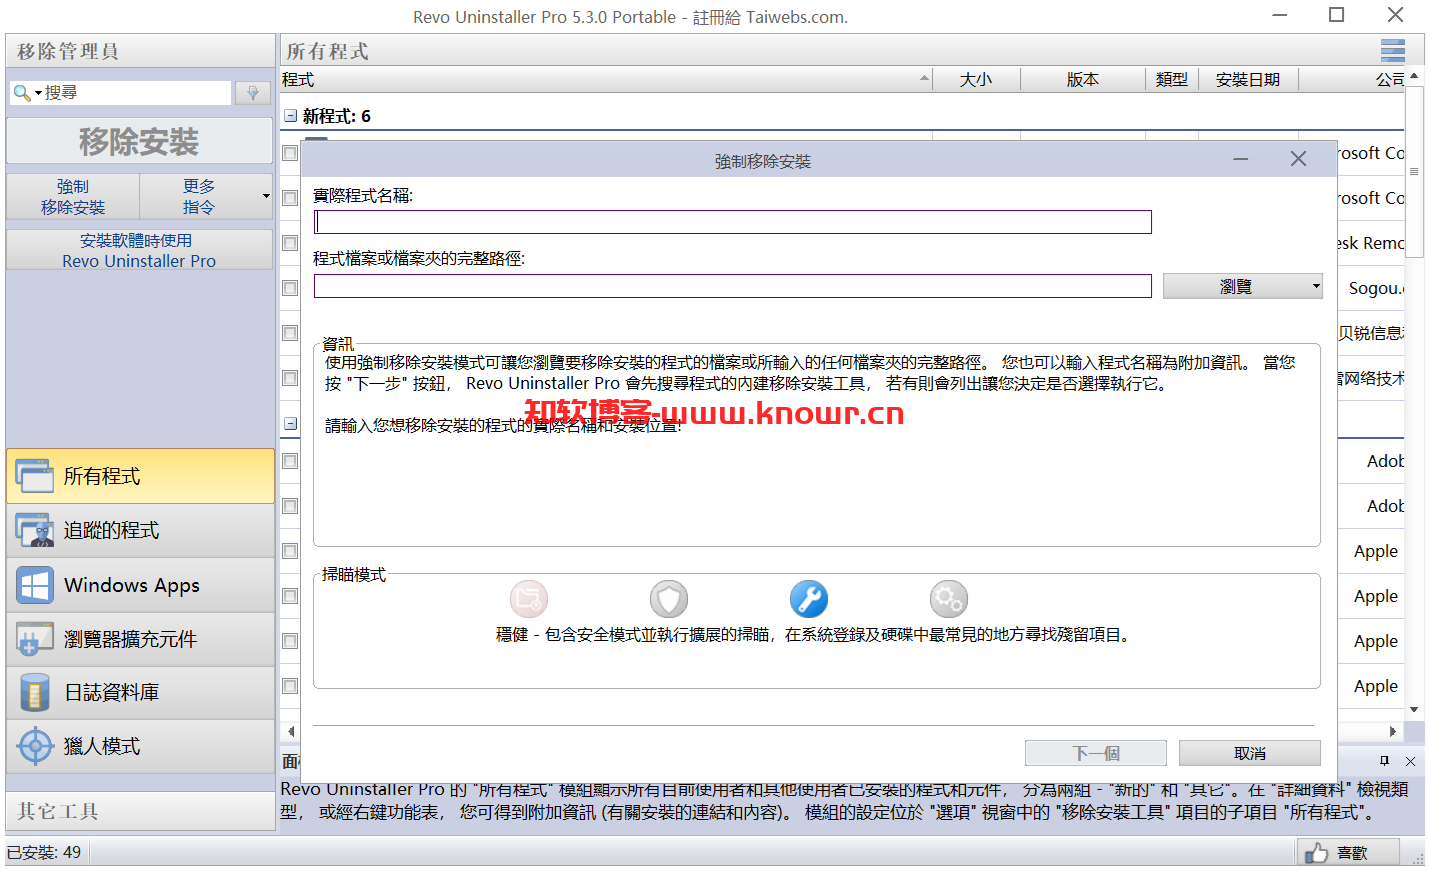Viewport: 1429px width, 874px height.
Task: Tick checkbox in second Adobe row
Action: pos(290,506)
